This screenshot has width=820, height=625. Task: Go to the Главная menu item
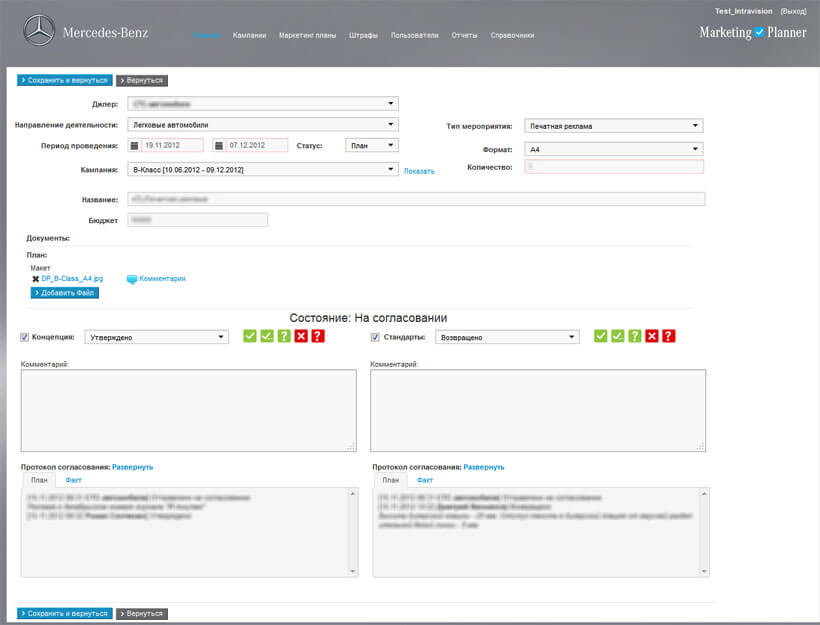coord(206,36)
